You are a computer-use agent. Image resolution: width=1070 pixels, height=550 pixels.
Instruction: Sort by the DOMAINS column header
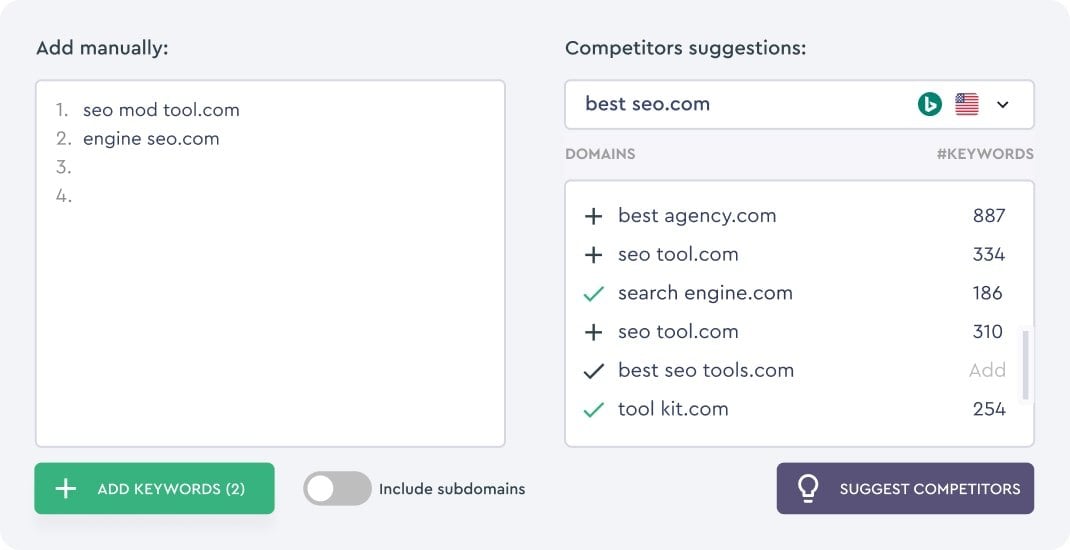[600, 154]
